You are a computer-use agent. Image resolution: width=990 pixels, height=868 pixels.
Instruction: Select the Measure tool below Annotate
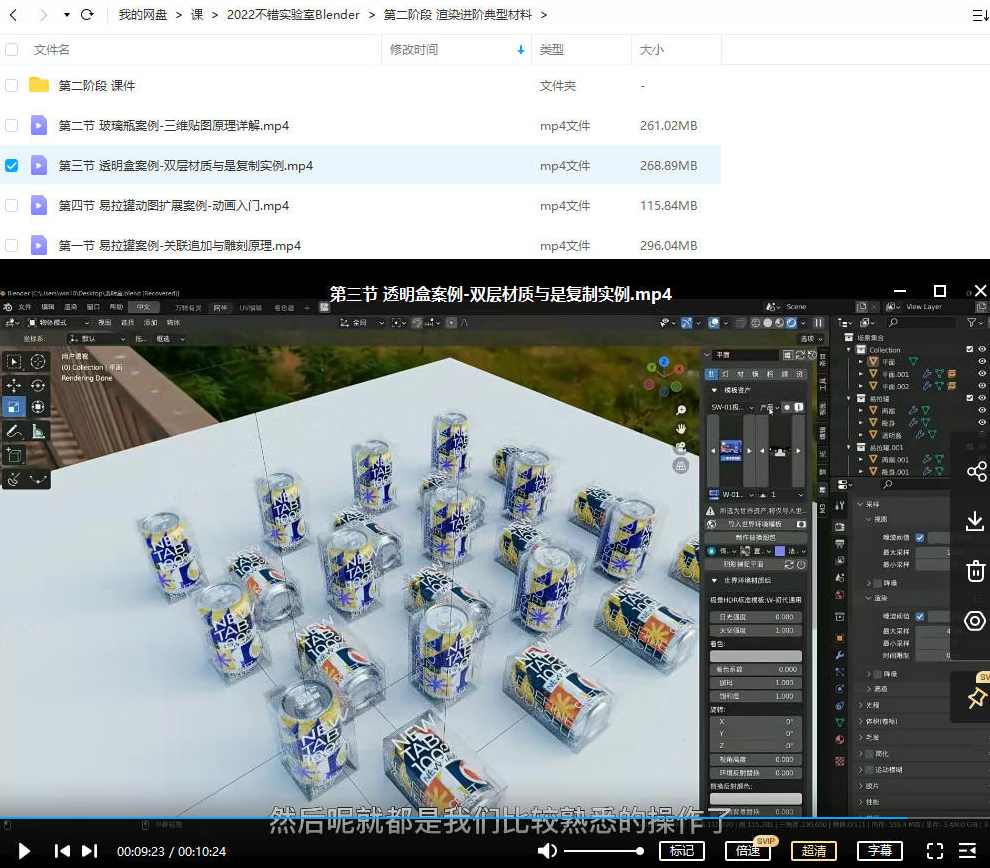[37, 432]
